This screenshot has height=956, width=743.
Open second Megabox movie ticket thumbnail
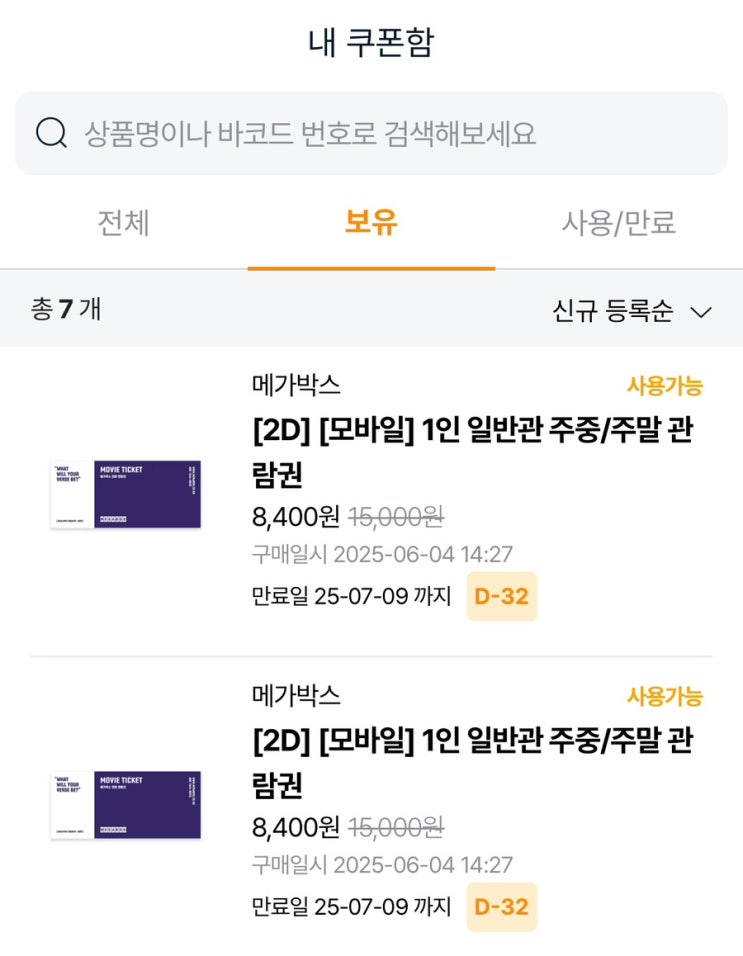tap(126, 804)
